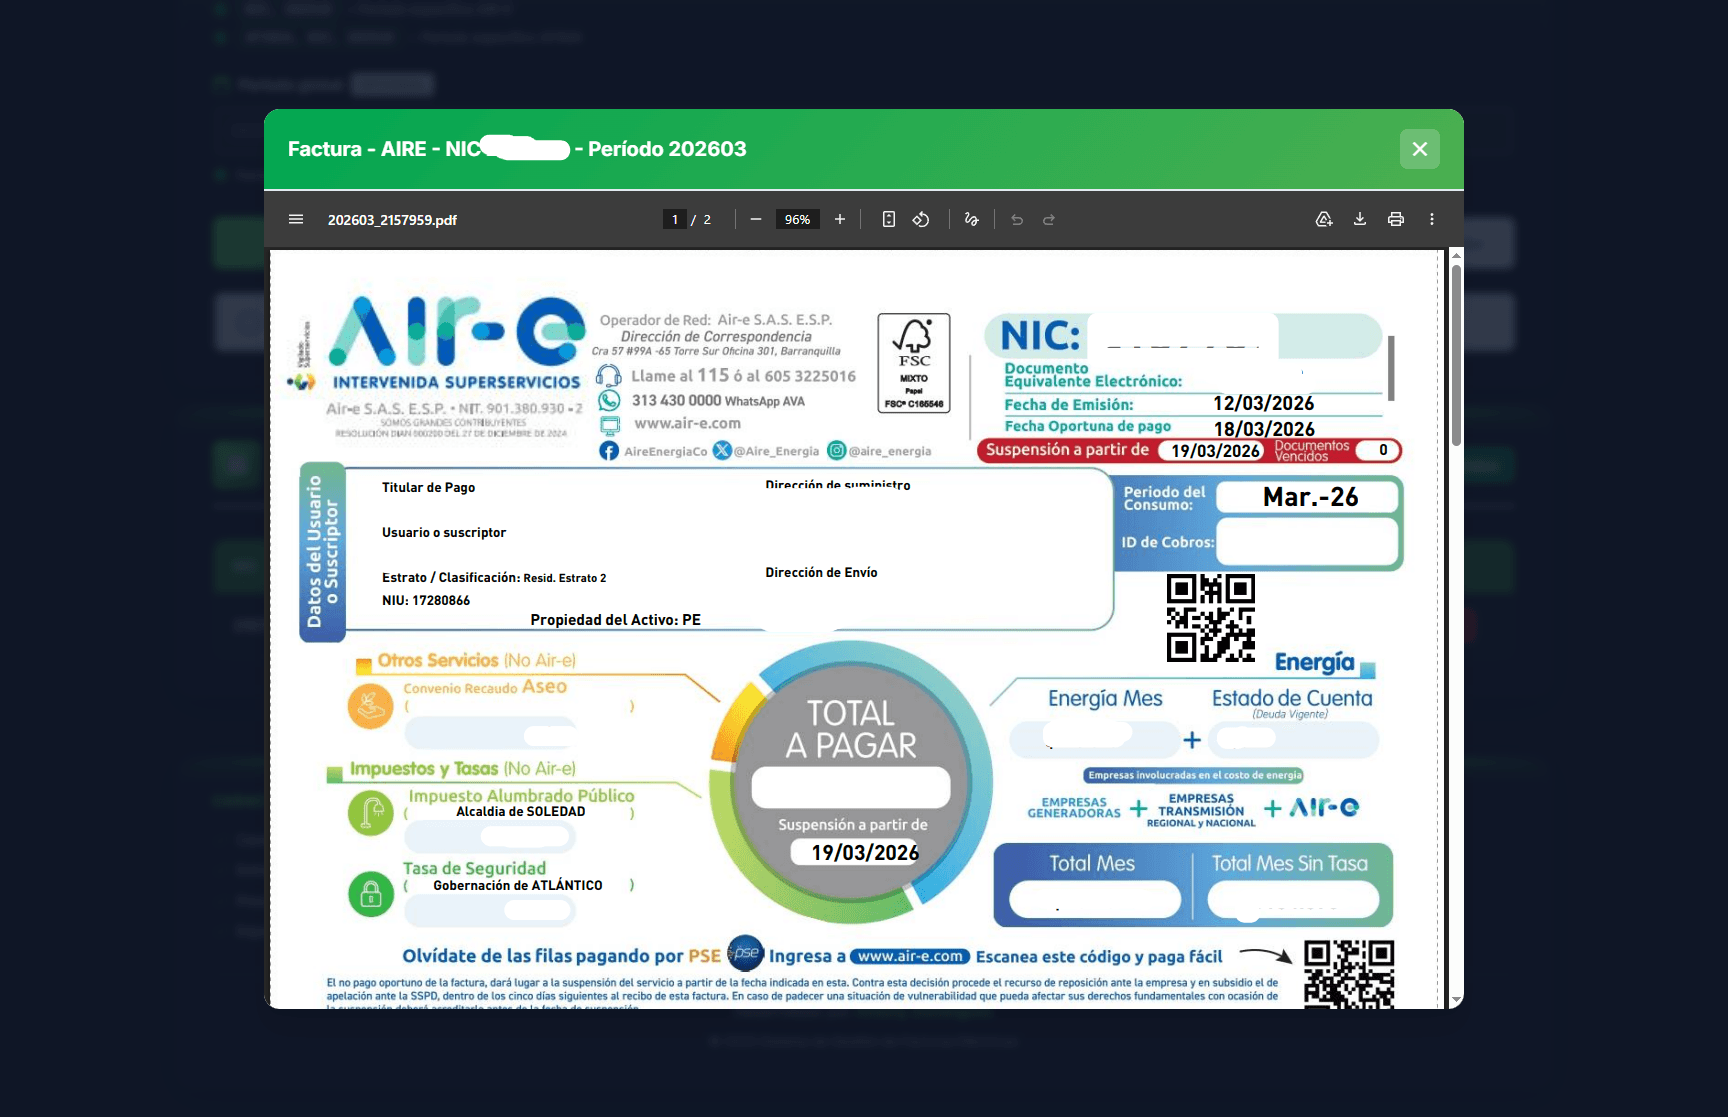
Task: Click the 202603_2157959.pdf file name
Action: click(392, 220)
